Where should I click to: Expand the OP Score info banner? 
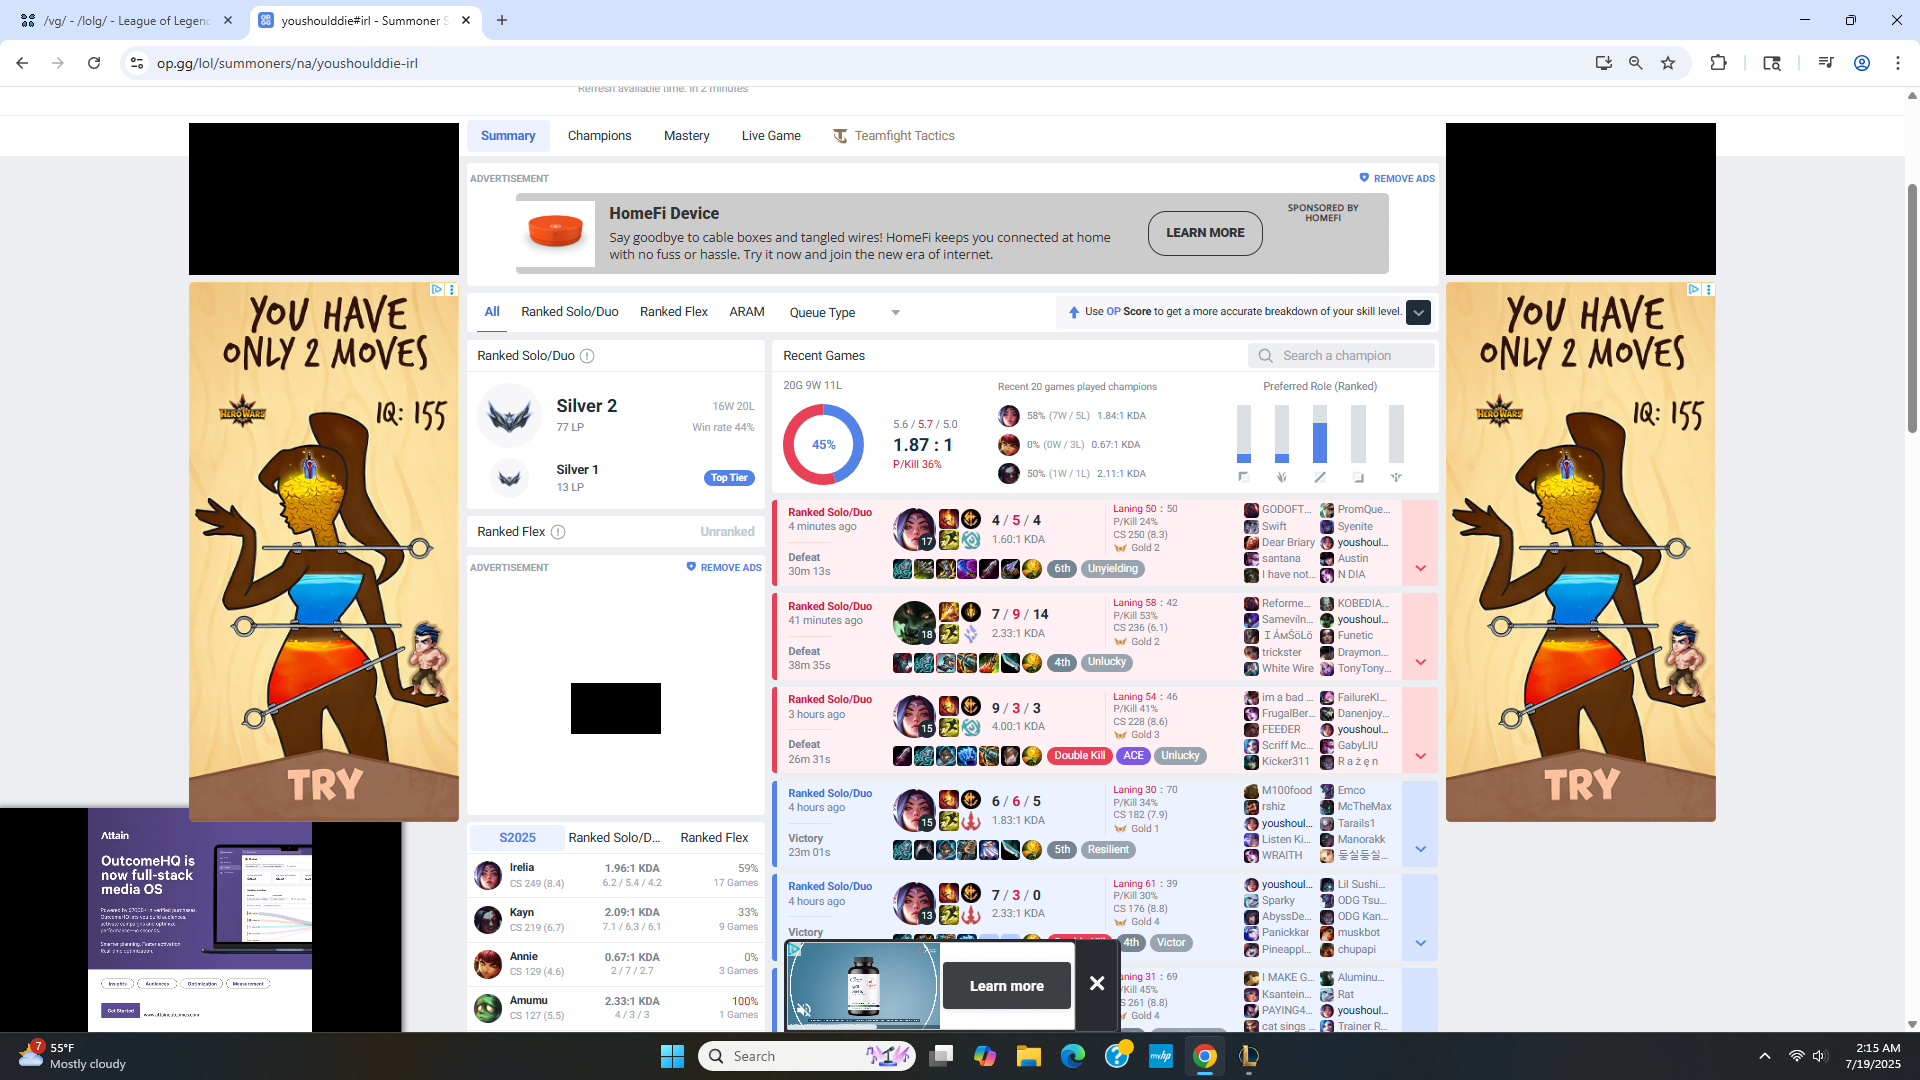tap(1418, 312)
